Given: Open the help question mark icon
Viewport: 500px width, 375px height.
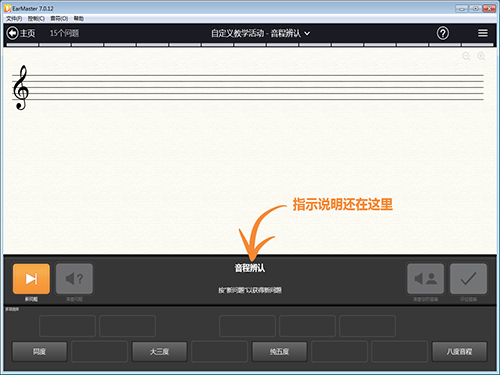Looking at the screenshot, I should click(443, 33).
